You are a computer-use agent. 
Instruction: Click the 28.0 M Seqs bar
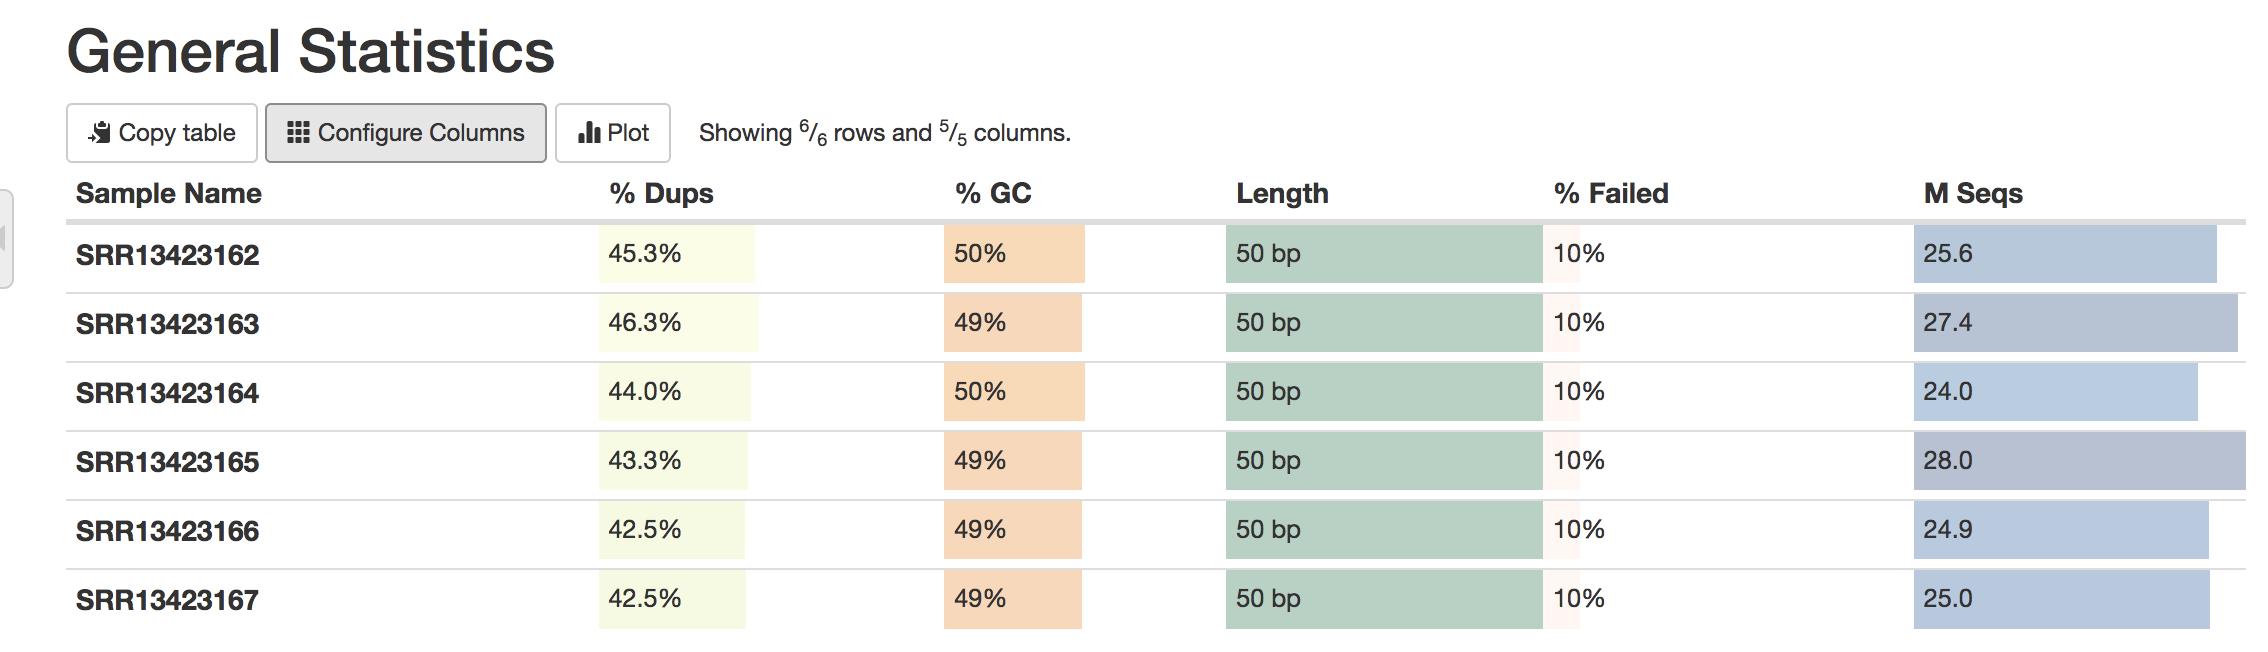(2078, 461)
